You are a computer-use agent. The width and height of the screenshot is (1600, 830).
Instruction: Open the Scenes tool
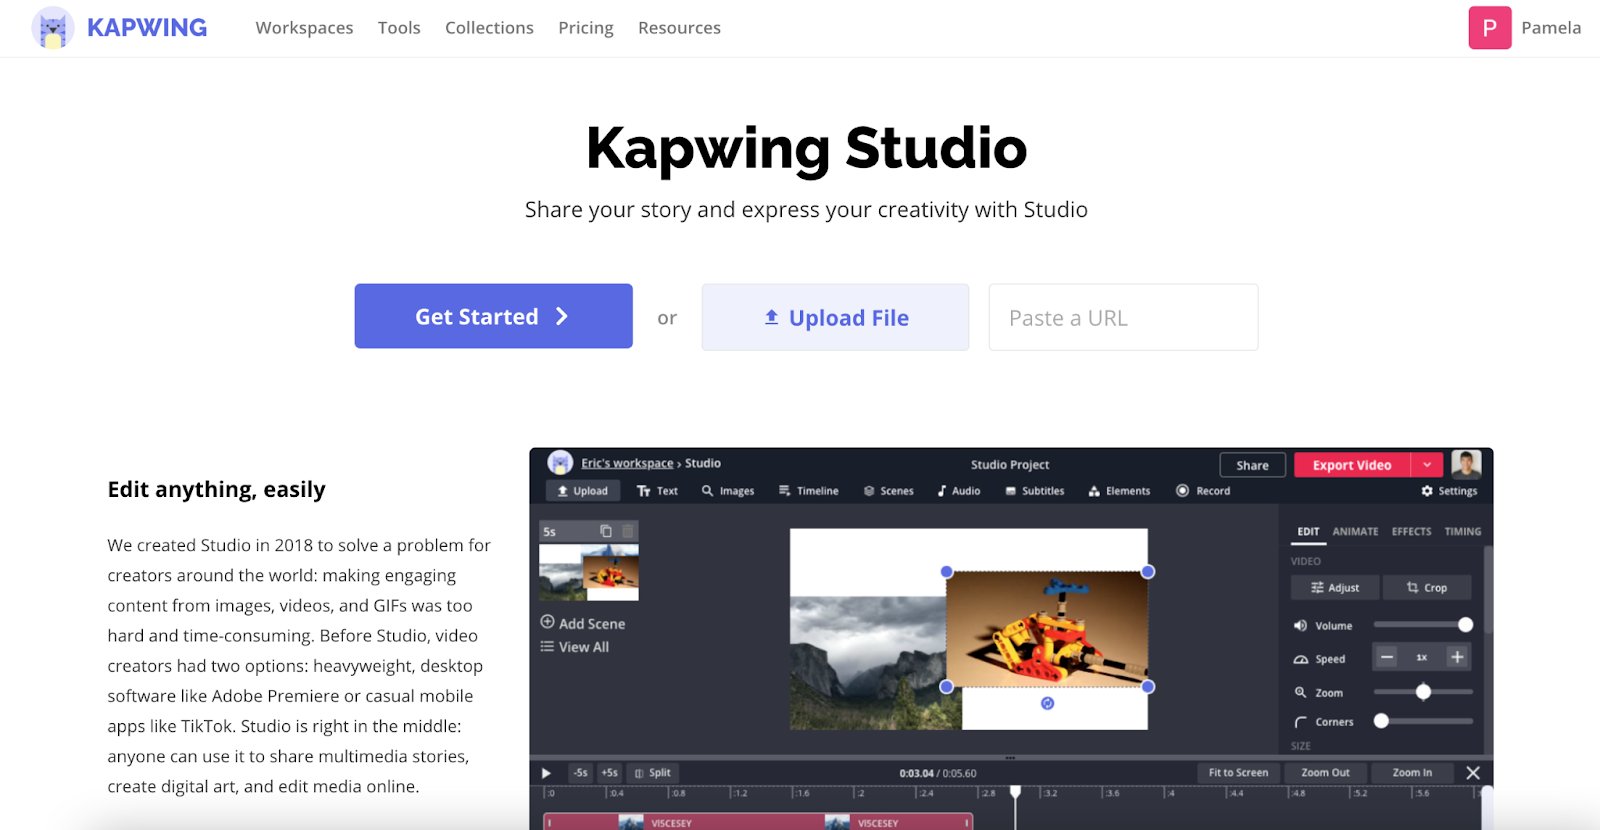pos(888,491)
